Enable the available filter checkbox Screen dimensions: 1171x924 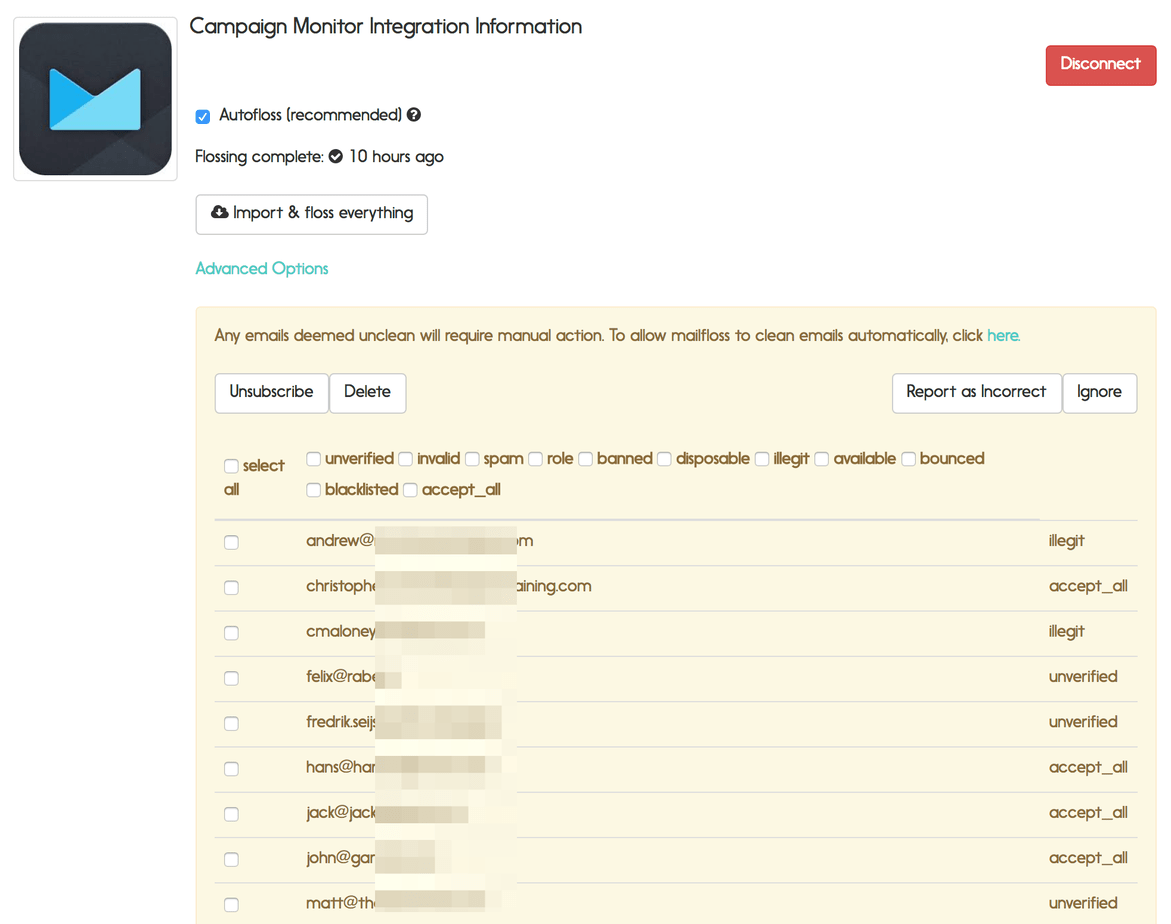tap(821, 459)
